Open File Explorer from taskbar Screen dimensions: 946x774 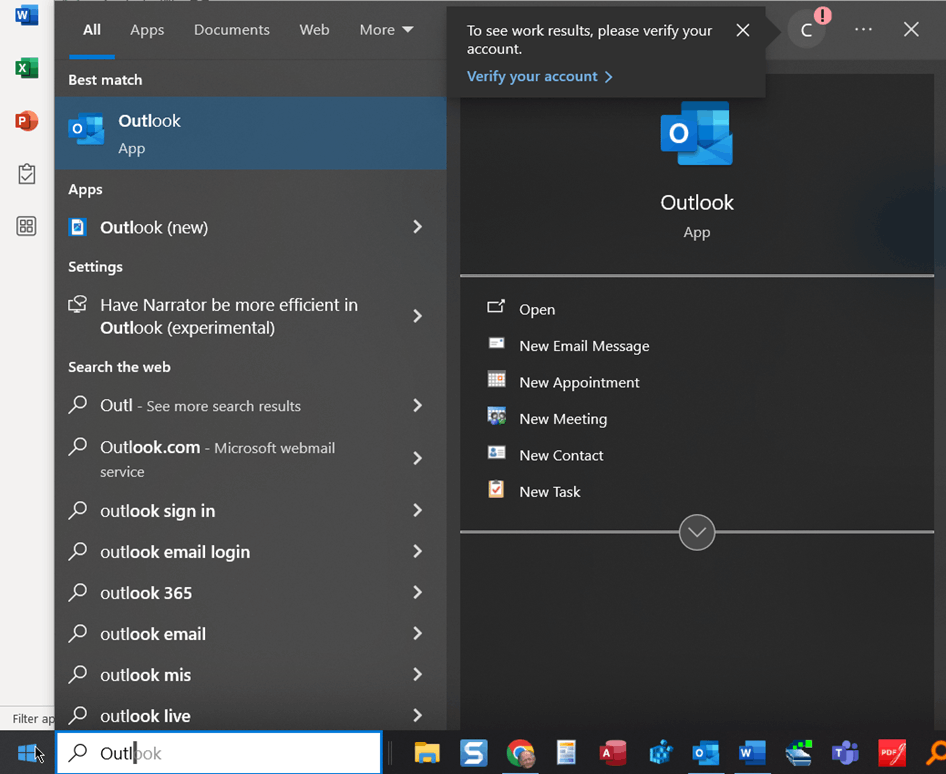point(427,753)
